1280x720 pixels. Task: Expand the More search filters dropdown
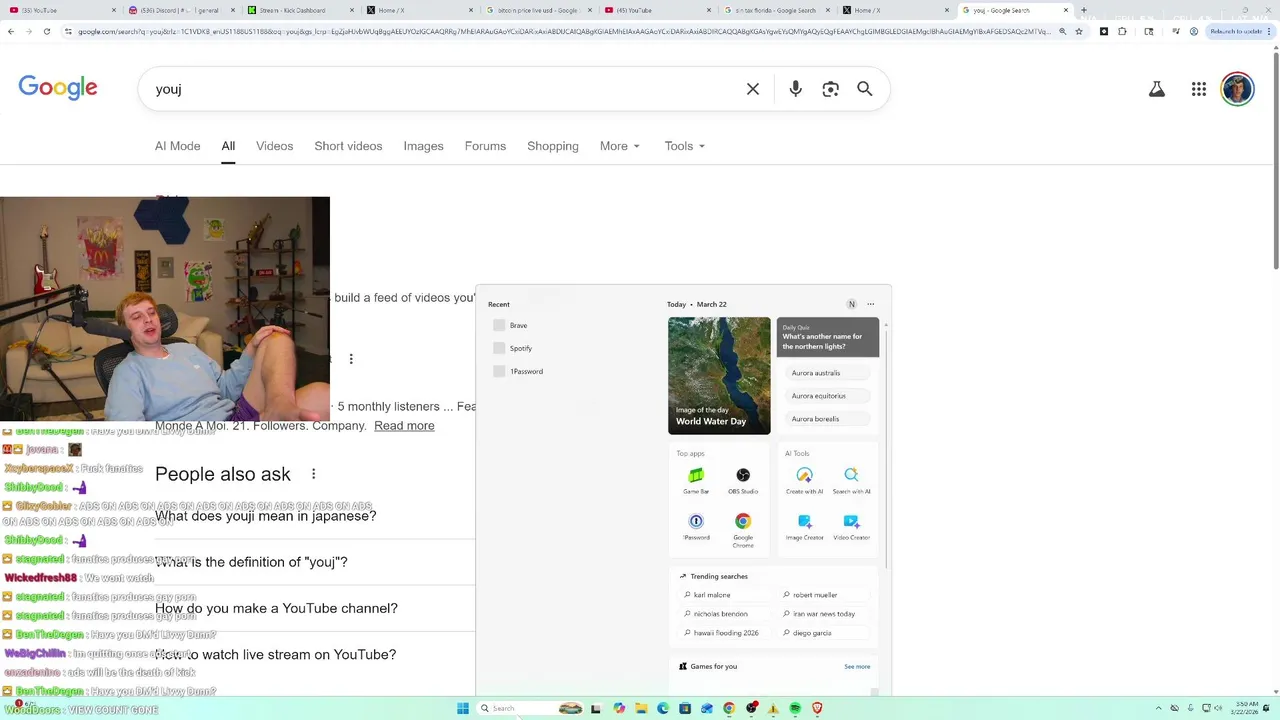coord(620,146)
